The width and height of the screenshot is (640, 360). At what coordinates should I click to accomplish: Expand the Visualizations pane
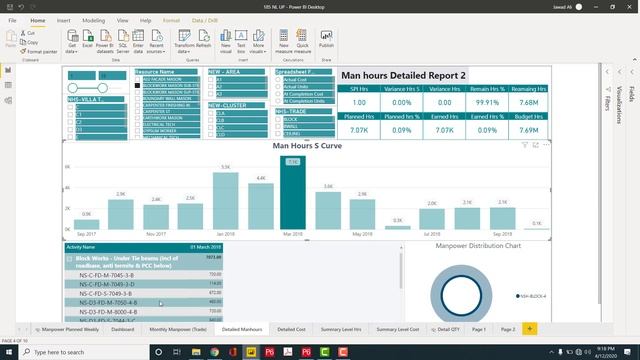pyautogui.click(x=620, y=72)
